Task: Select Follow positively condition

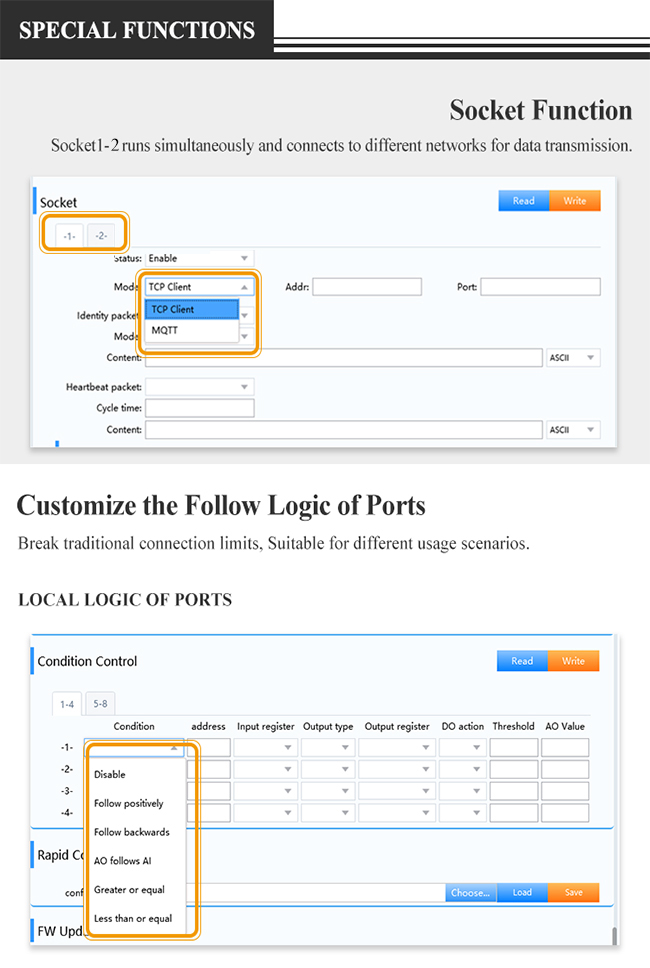Action: pyautogui.click(x=128, y=803)
